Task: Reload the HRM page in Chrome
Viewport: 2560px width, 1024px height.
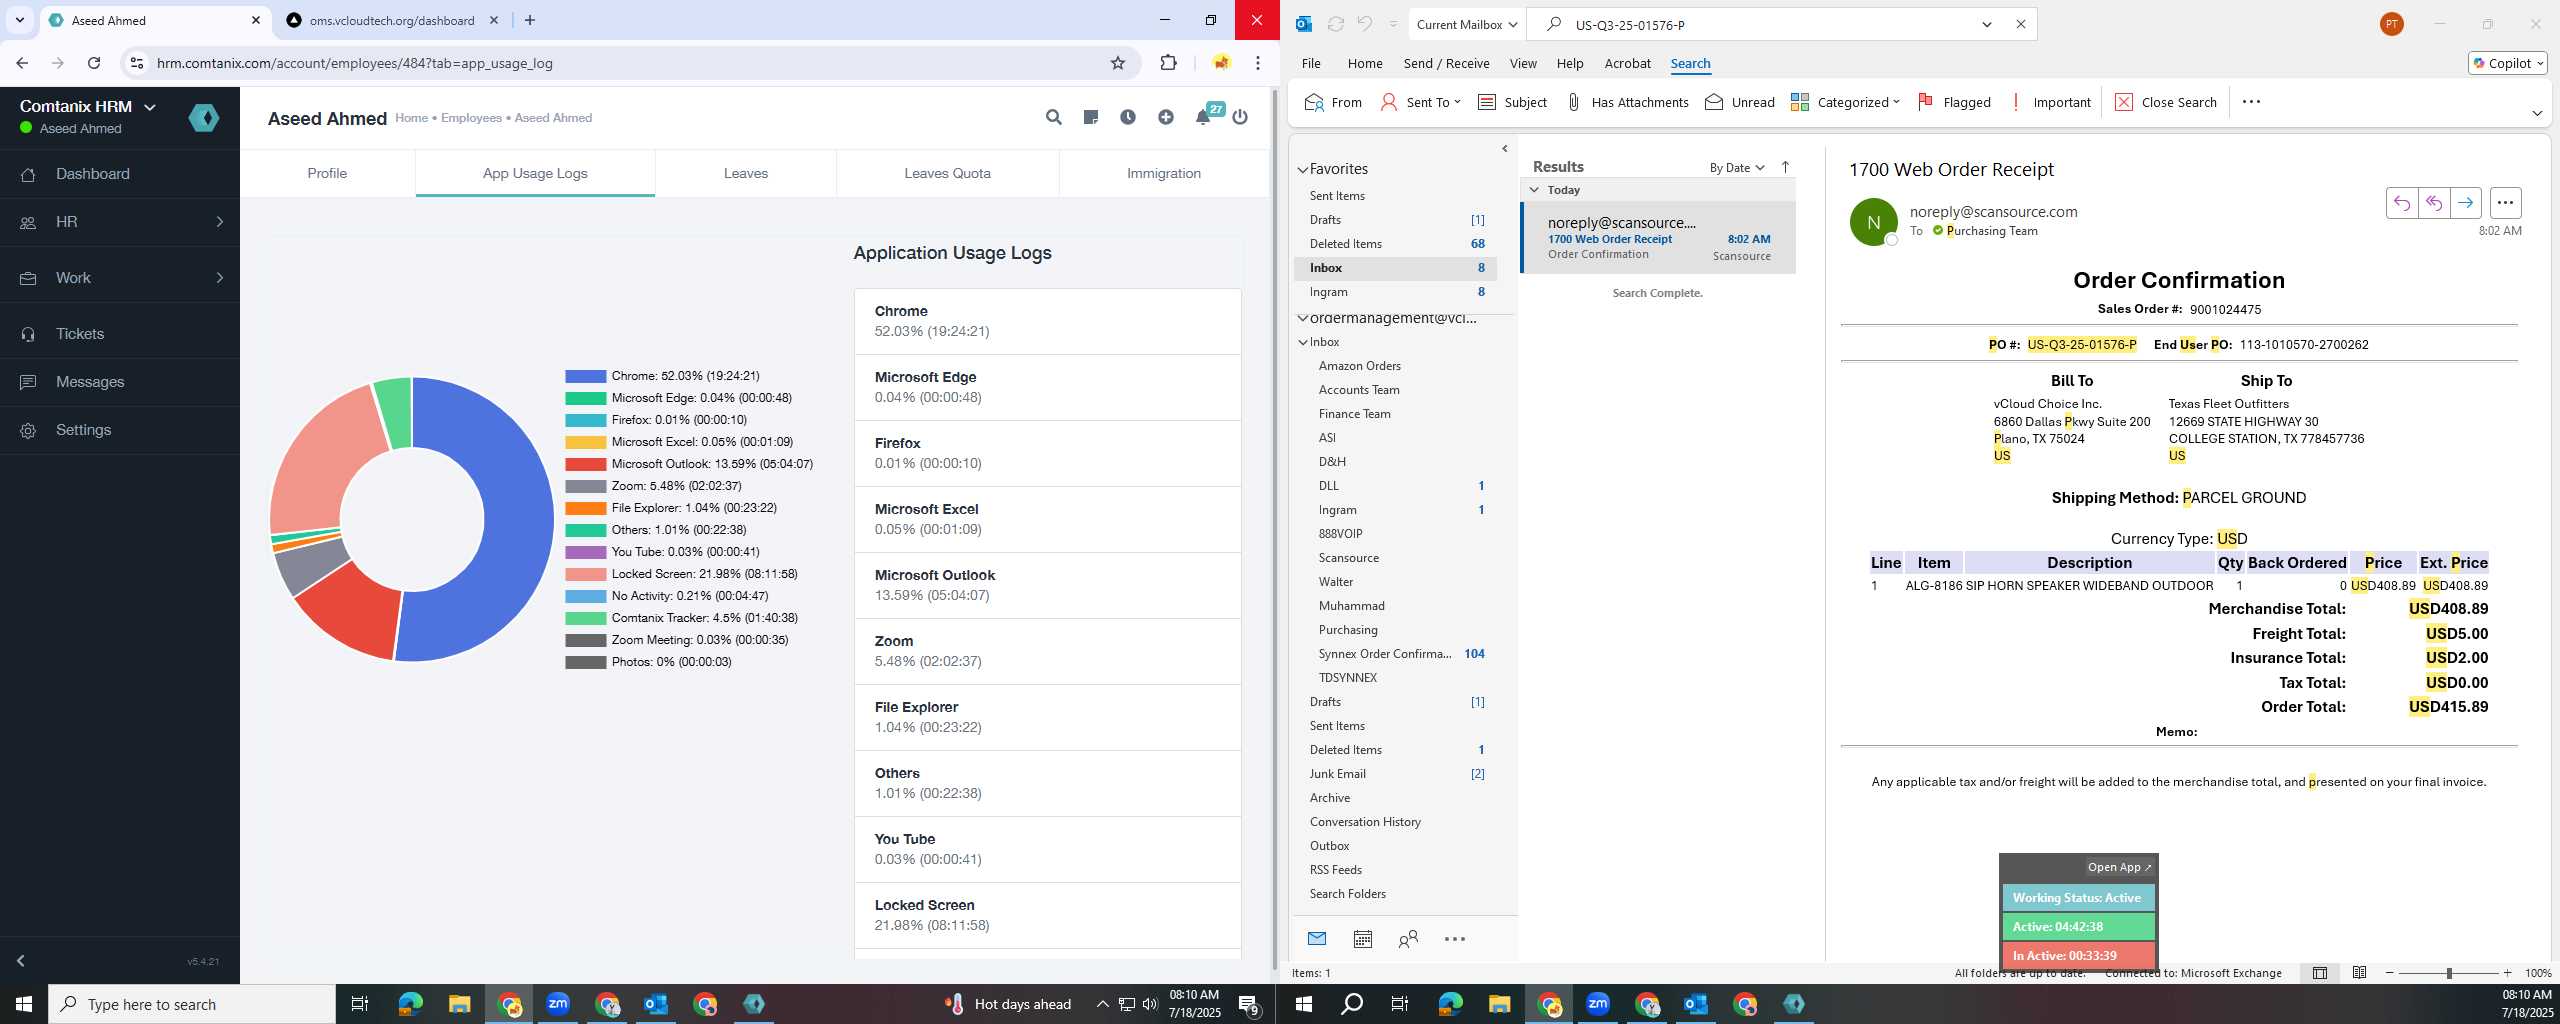Action: click(x=94, y=63)
